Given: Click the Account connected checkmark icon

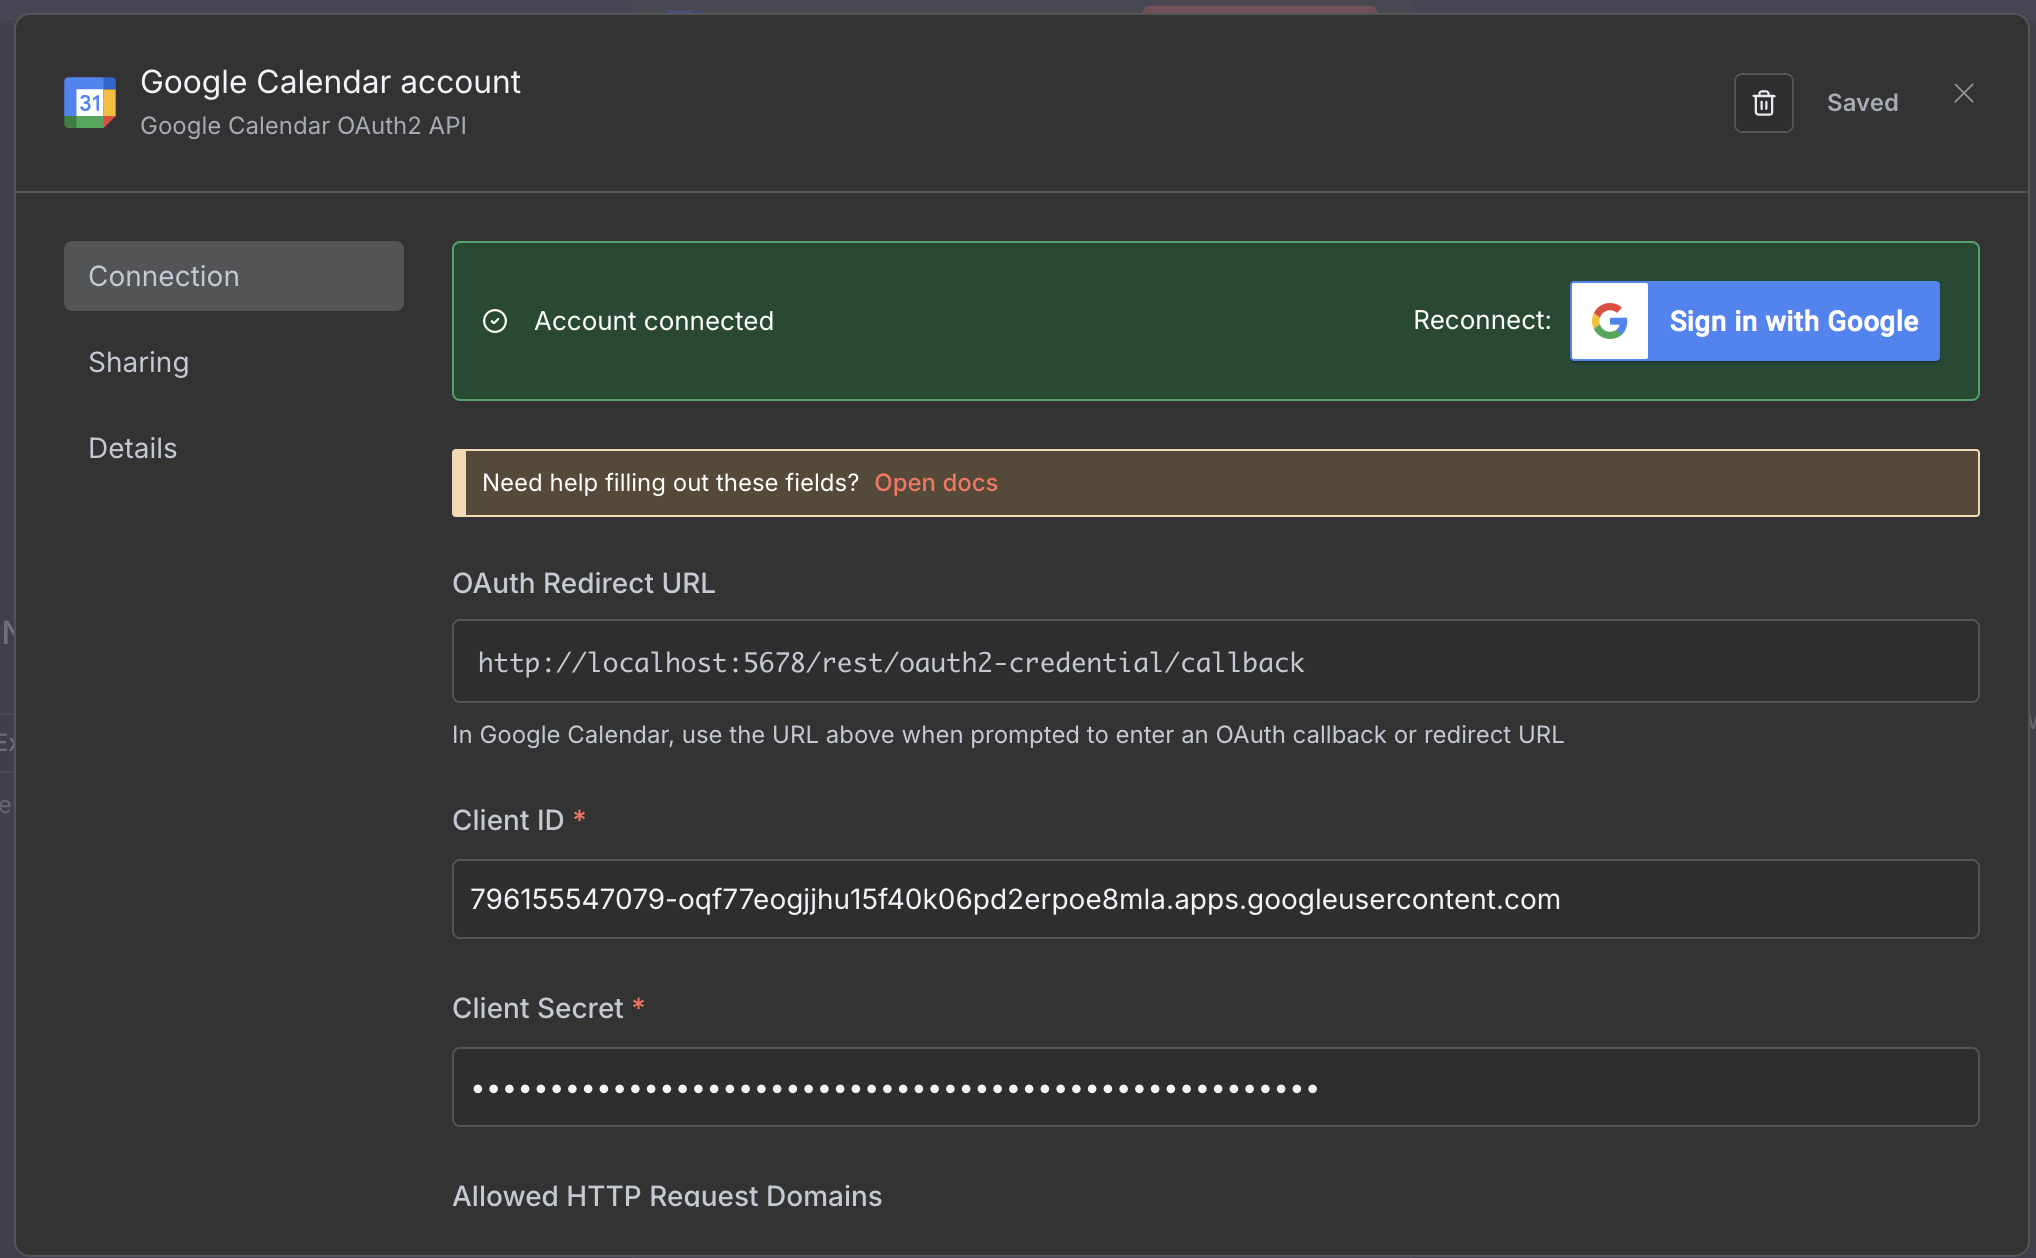Looking at the screenshot, I should [x=495, y=321].
